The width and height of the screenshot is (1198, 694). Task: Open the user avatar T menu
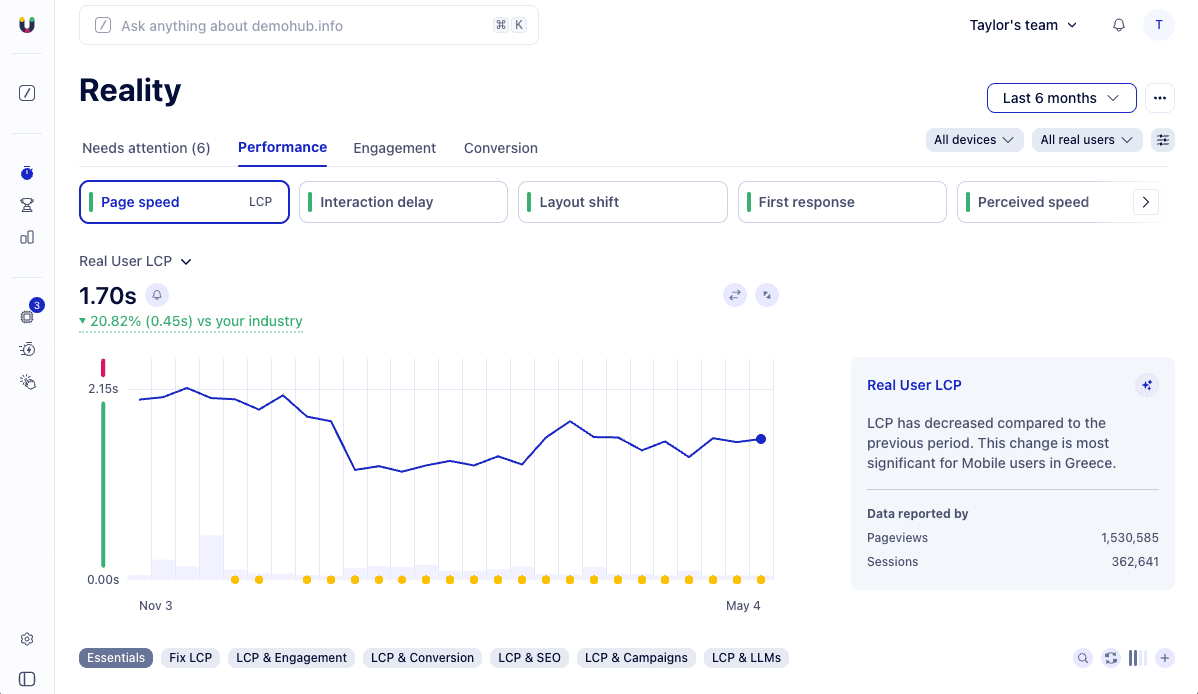tap(1158, 25)
